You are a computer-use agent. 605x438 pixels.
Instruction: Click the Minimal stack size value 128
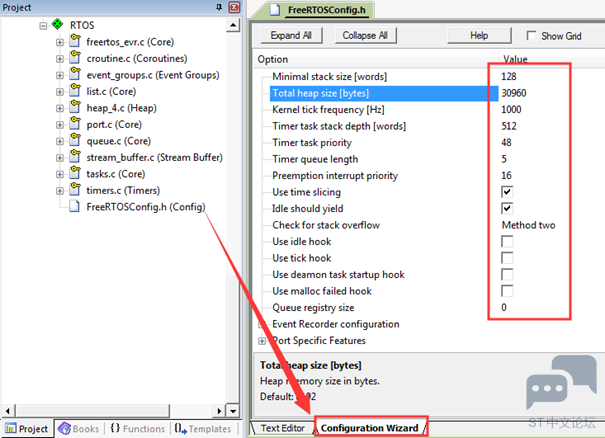click(509, 76)
